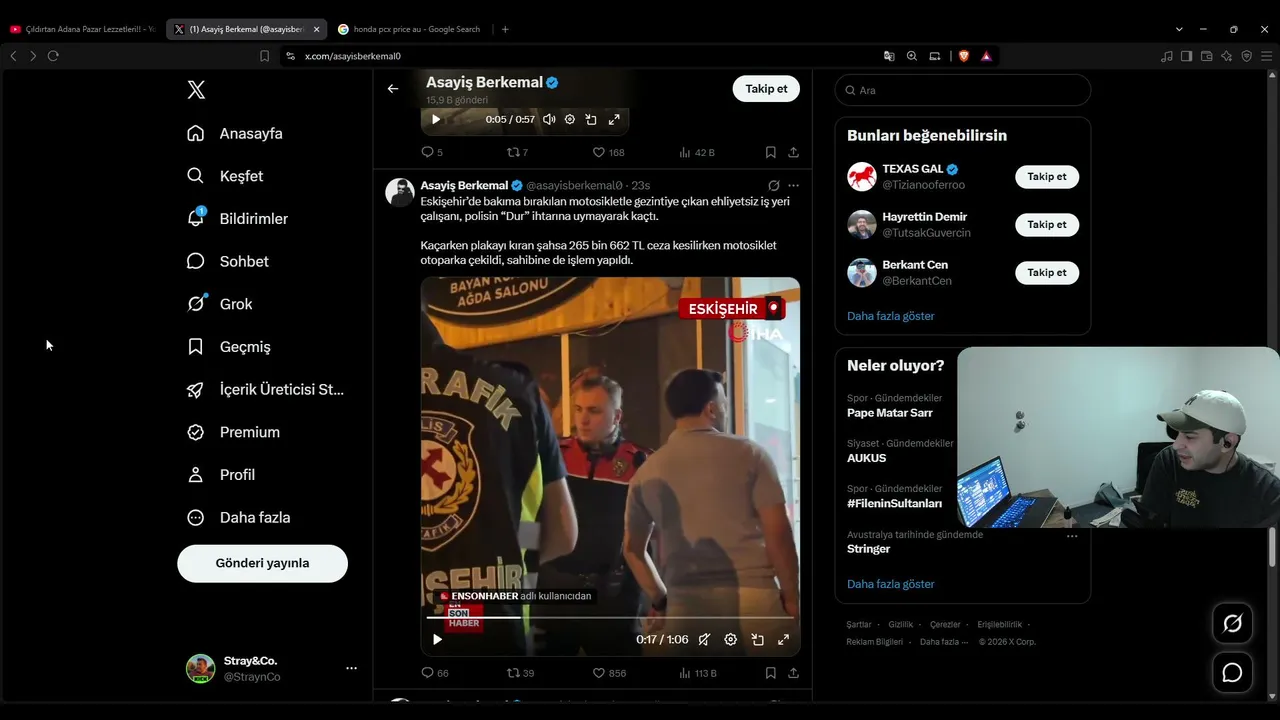
Task: Follow Berkant Cen with Takip et
Action: (1047, 272)
